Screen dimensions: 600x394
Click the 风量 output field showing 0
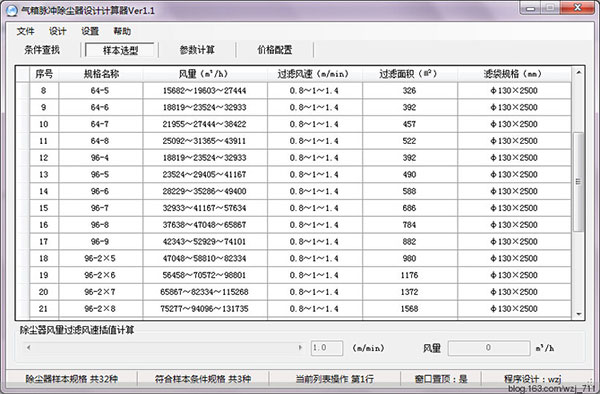point(489,348)
